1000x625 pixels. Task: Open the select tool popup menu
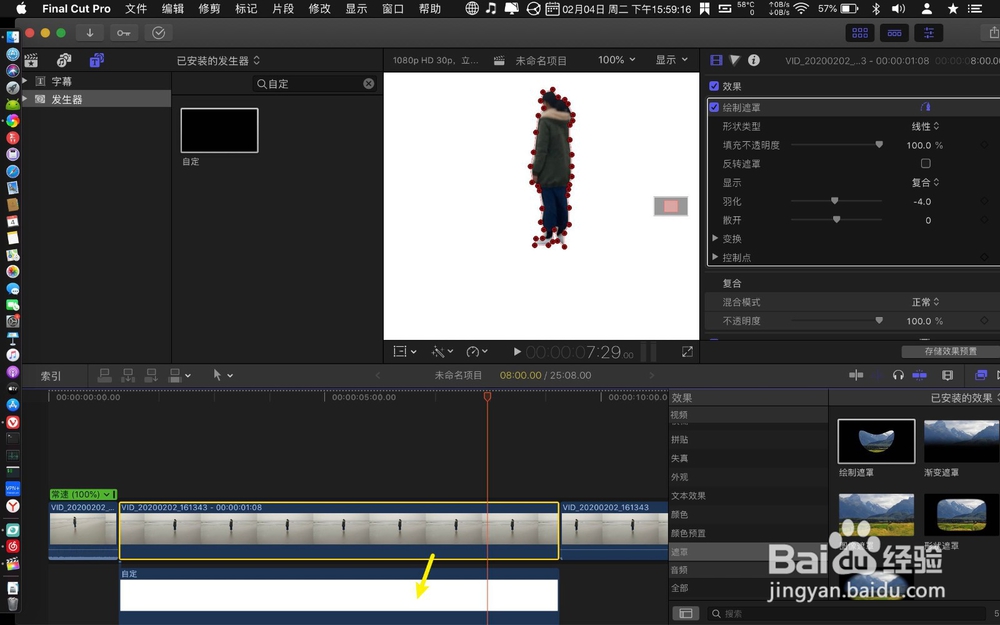[x=223, y=375]
